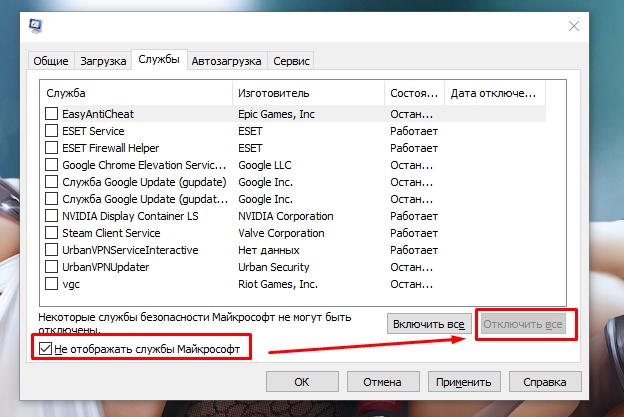Open the Загрузка tab

tap(103, 61)
